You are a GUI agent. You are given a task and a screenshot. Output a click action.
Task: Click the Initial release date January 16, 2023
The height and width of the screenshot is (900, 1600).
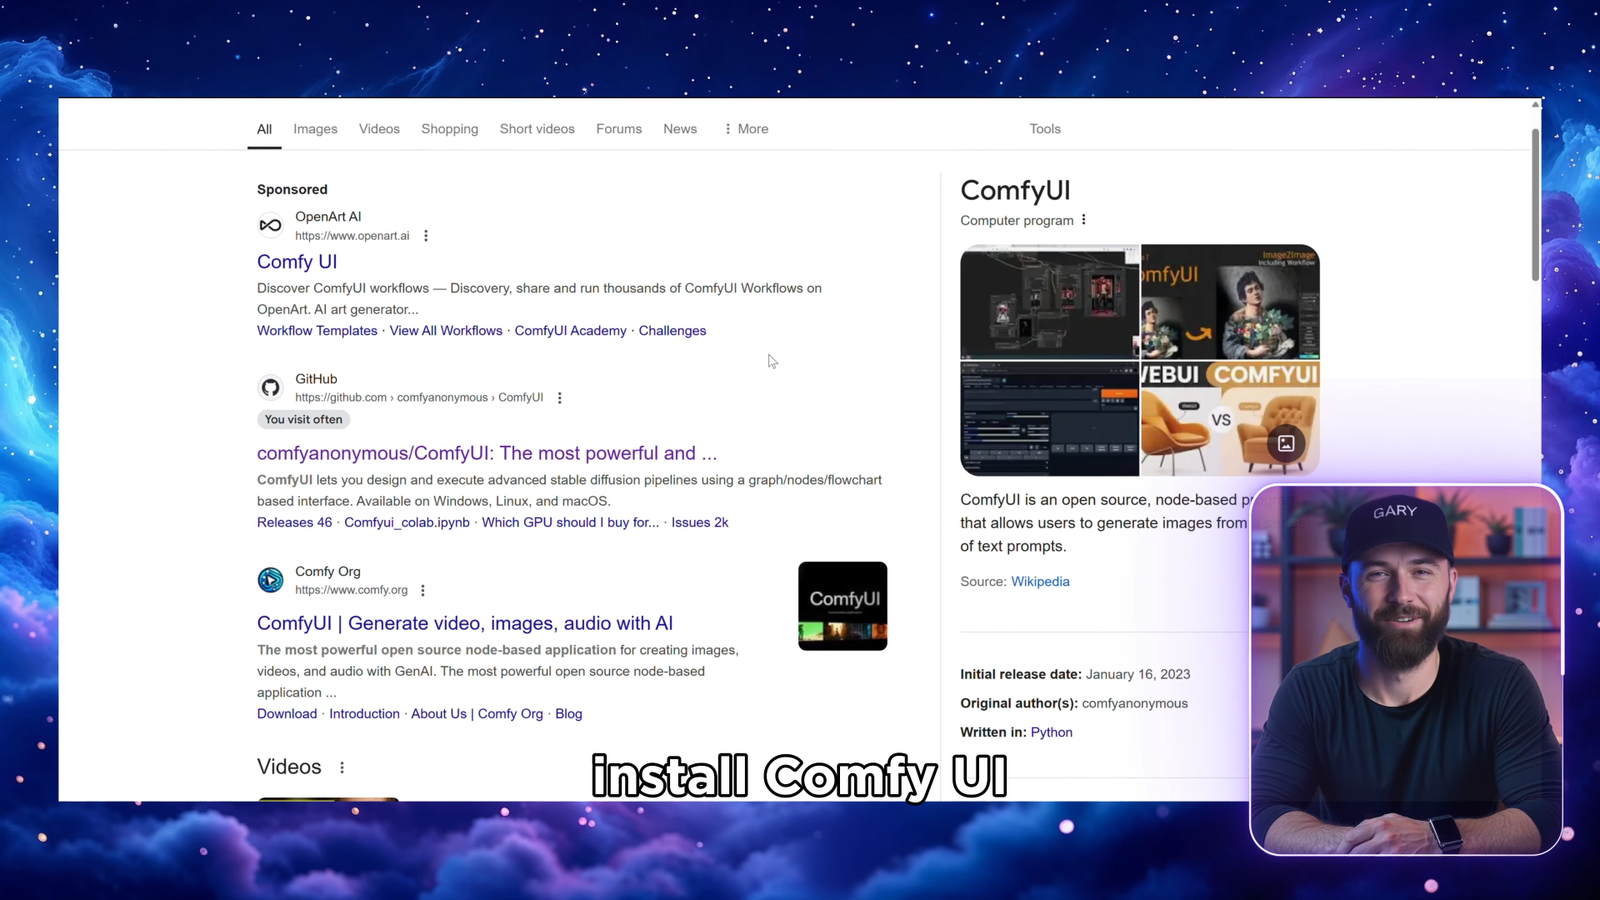pos(1075,675)
